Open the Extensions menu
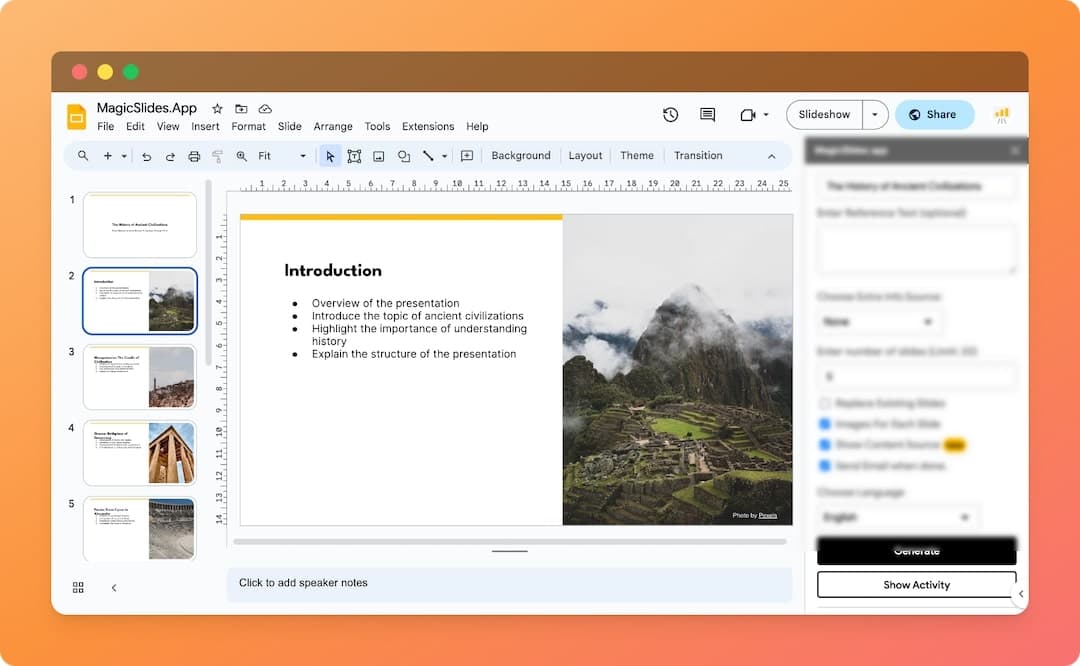Viewport: 1080px width, 666px height. [428, 127]
